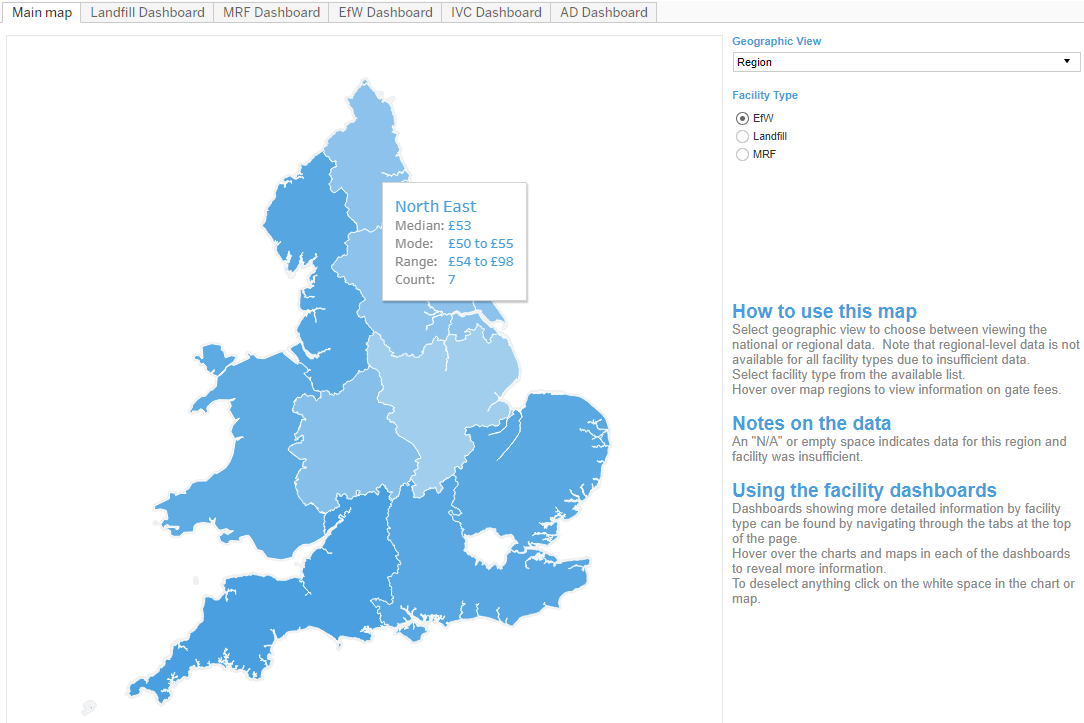The height and width of the screenshot is (723, 1084).
Task: View the EfW Dashboard tab
Action: pyautogui.click(x=384, y=13)
